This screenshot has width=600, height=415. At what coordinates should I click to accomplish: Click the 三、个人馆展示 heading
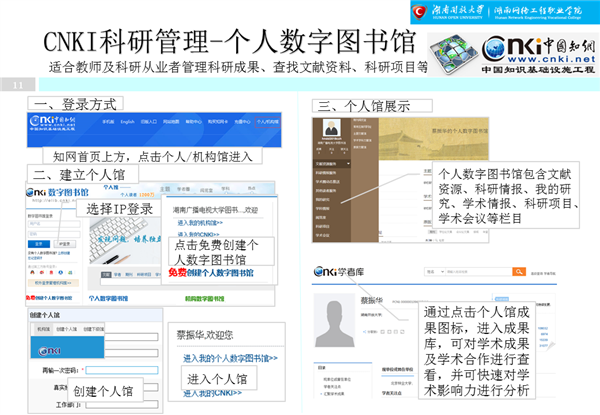click(x=372, y=106)
